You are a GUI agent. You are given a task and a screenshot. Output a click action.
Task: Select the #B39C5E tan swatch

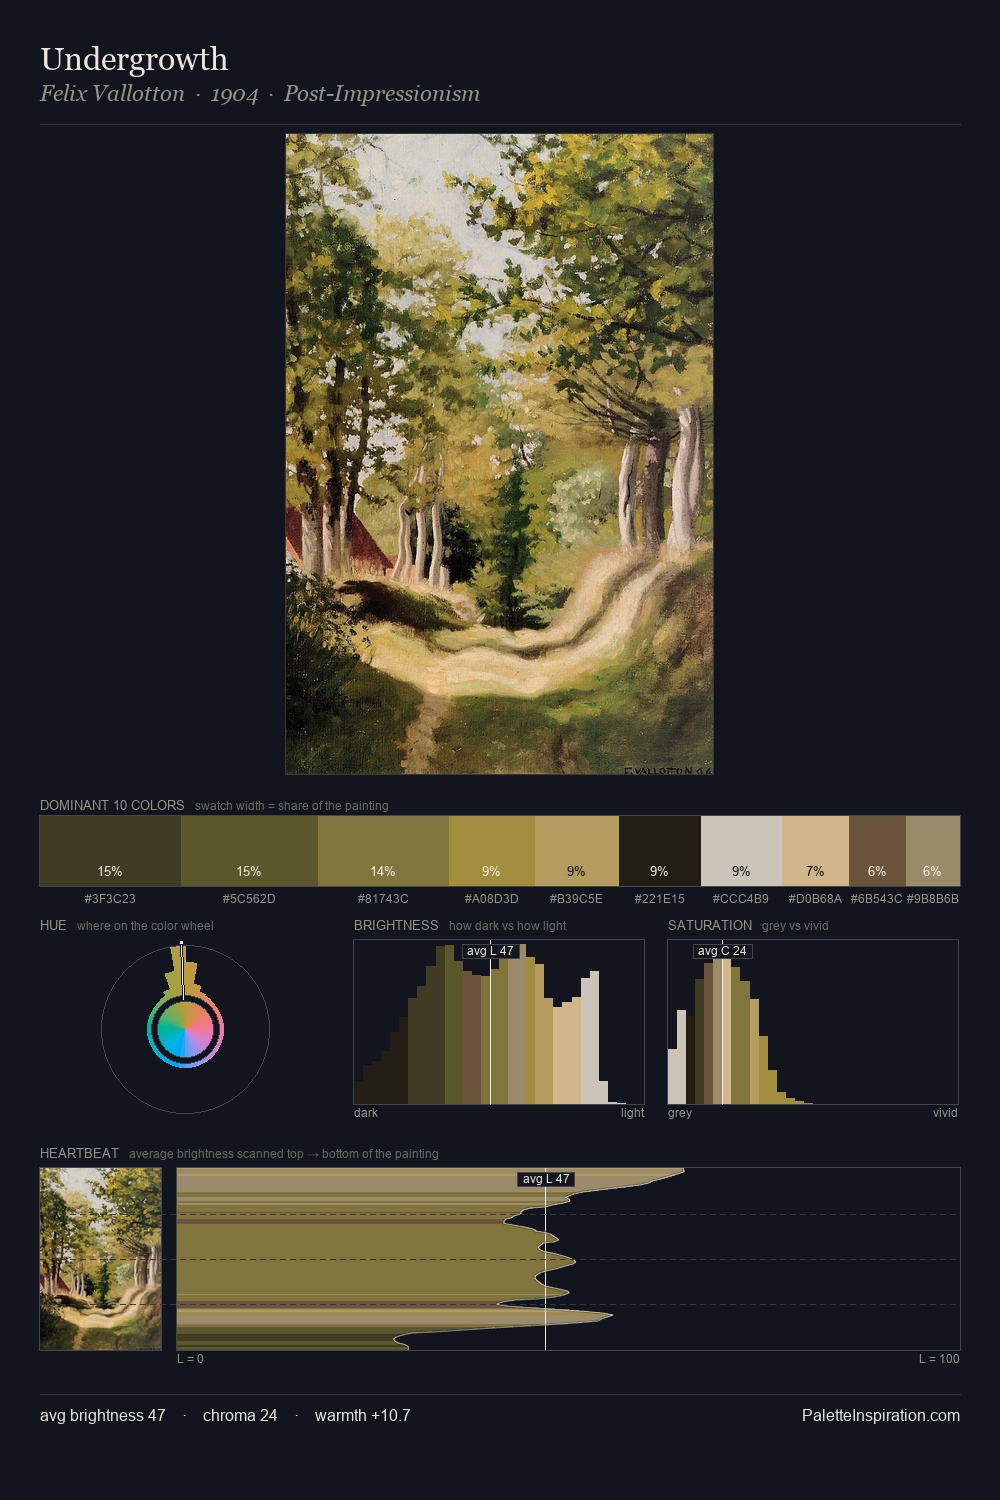(577, 851)
